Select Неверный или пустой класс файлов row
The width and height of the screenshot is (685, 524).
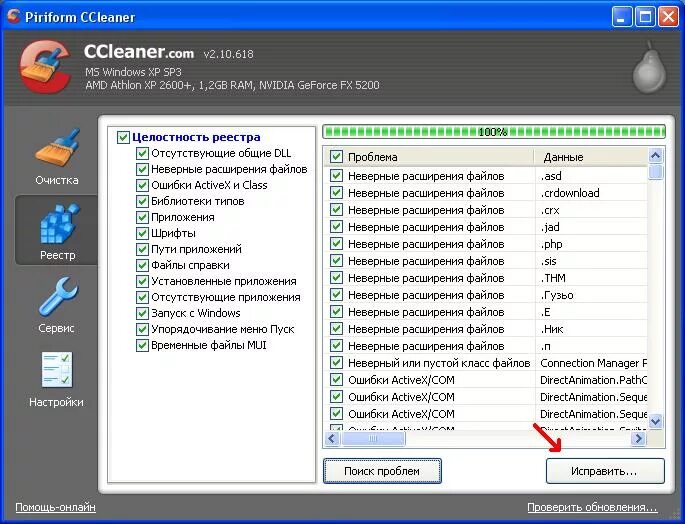pos(486,363)
